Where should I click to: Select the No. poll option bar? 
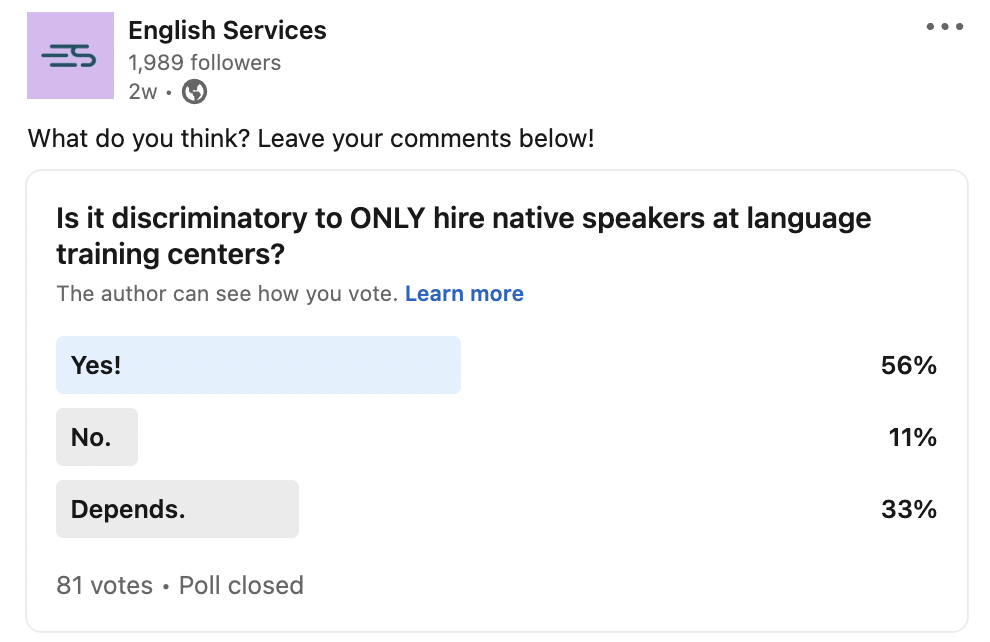(x=97, y=437)
